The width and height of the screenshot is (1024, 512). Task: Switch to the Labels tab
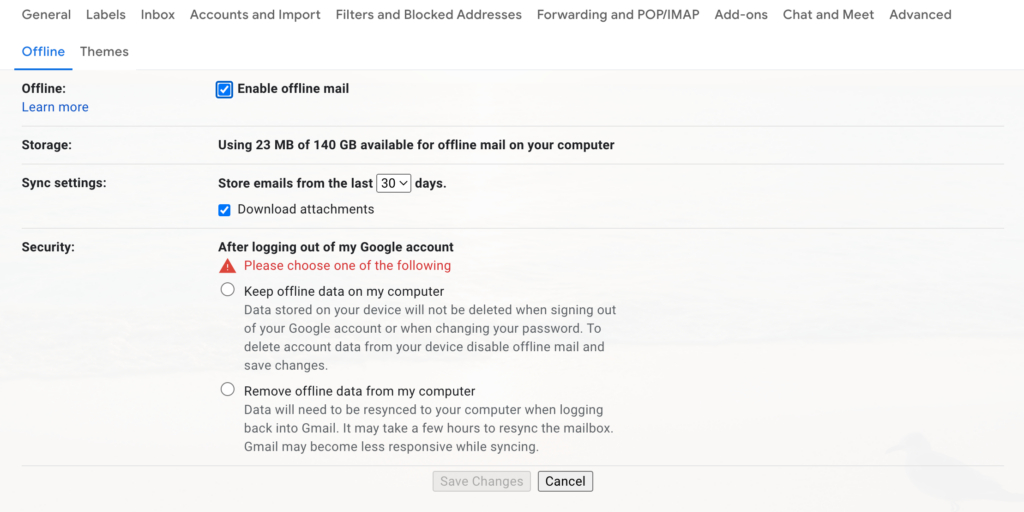pos(106,14)
